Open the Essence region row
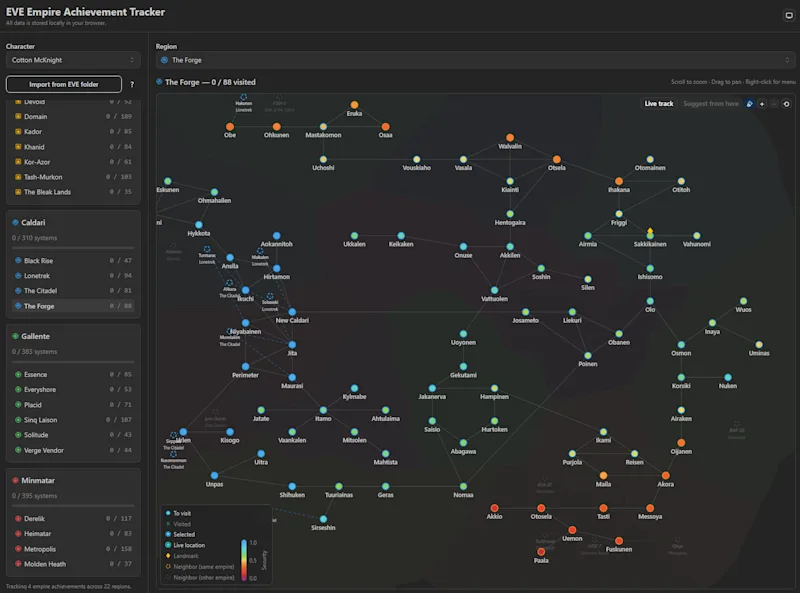This screenshot has width=800, height=593. point(73,375)
